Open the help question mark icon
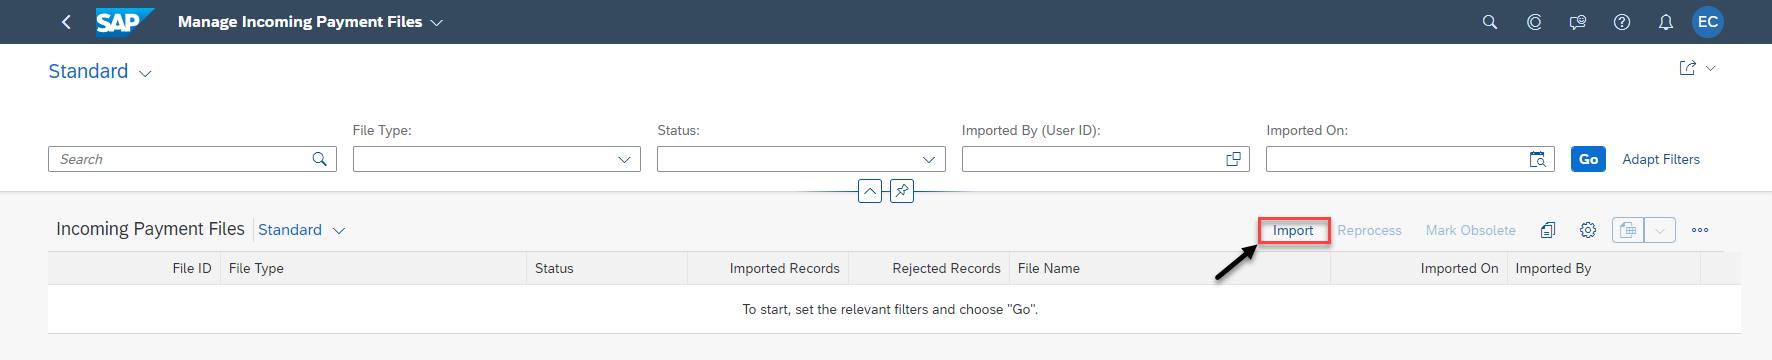 [1622, 22]
